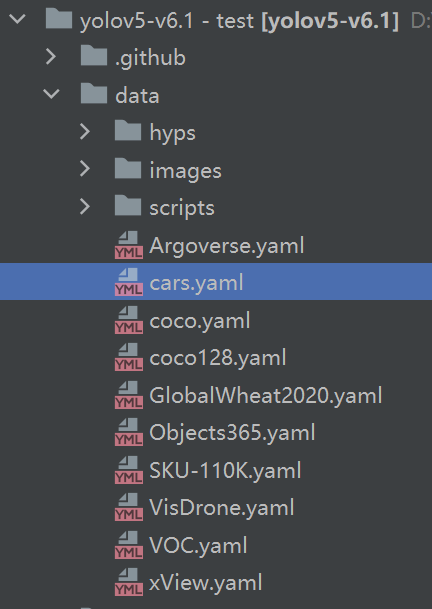Click the YML icon beside Objects365.yaml
Image resolution: width=432 pixels, height=609 pixels.
(129, 432)
